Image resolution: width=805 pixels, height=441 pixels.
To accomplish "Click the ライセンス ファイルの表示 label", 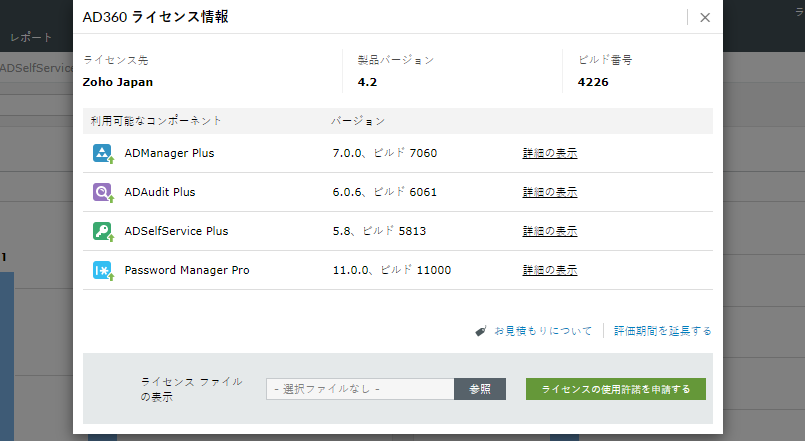I will (191, 389).
